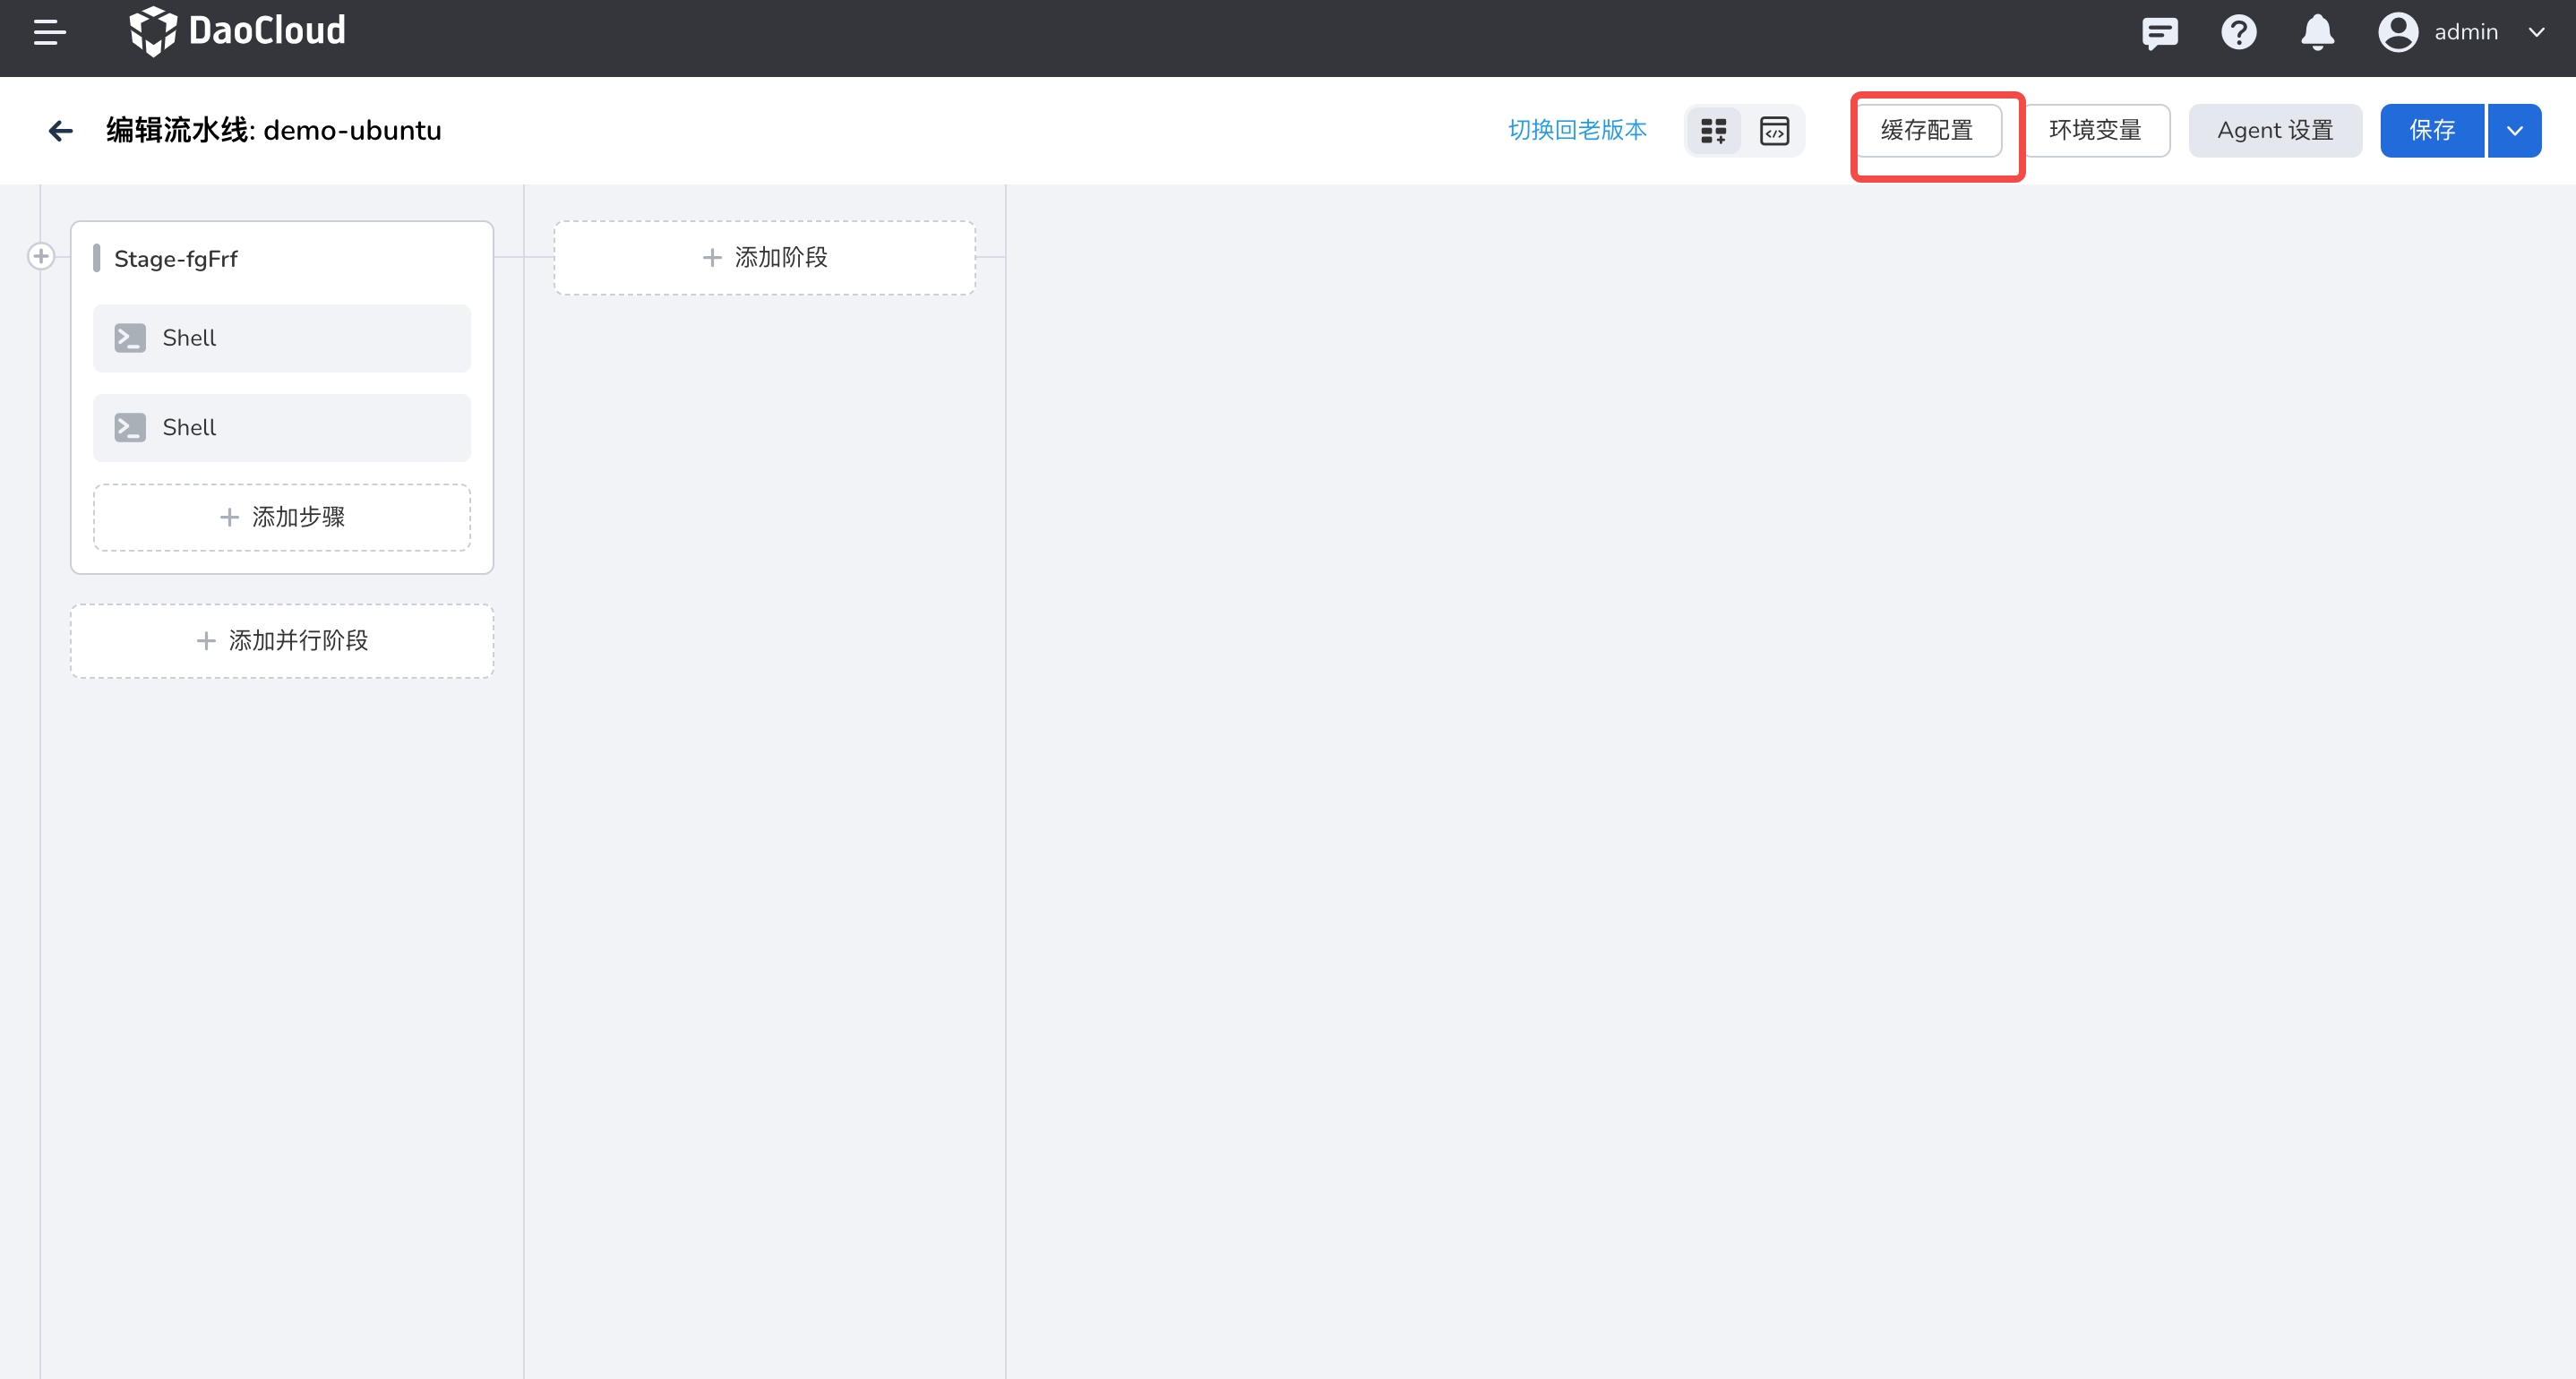This screenshot has height=1379, width=2576.
Task: Add a new stage via 添加阶段
Action: [x=765, y=258]
